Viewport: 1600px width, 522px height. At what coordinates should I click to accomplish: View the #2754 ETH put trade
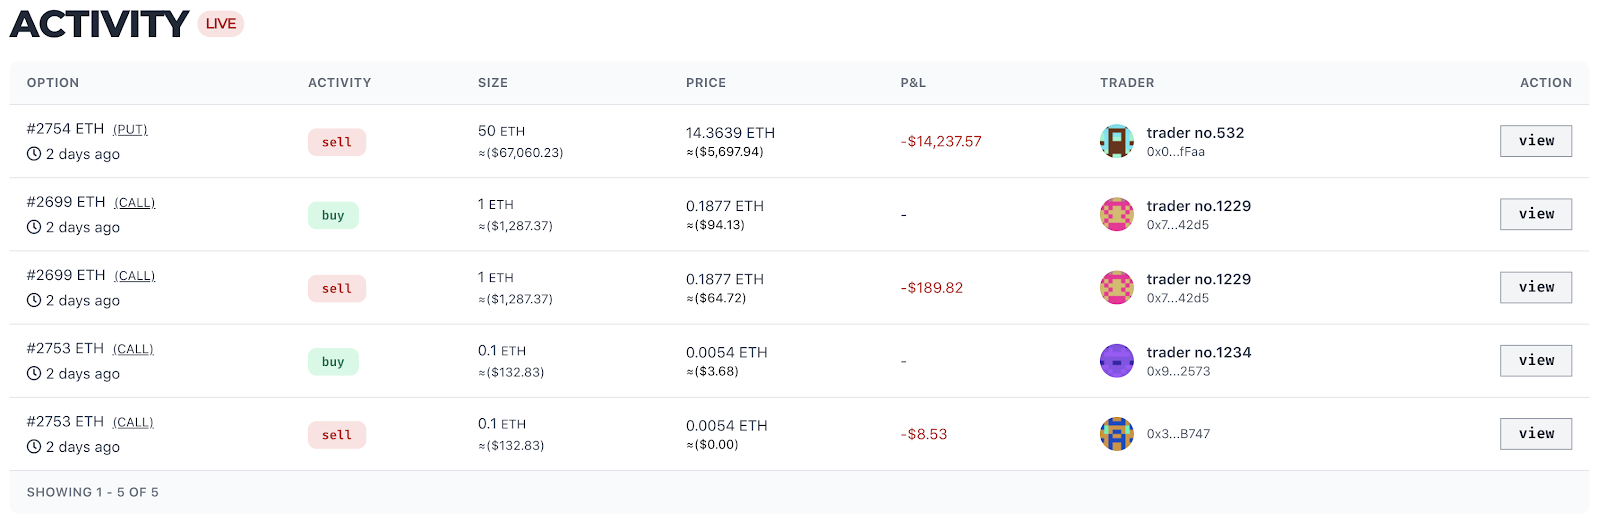[1535, 141]
